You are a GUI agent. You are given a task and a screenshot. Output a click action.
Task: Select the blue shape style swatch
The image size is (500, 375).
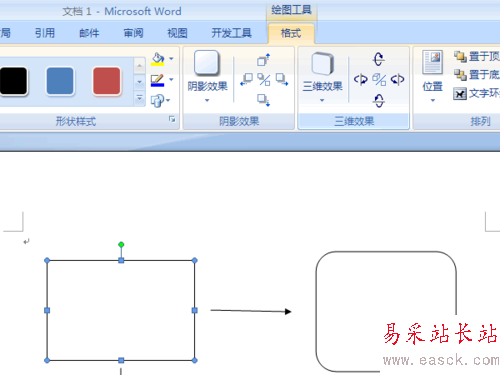click(60, 81)
